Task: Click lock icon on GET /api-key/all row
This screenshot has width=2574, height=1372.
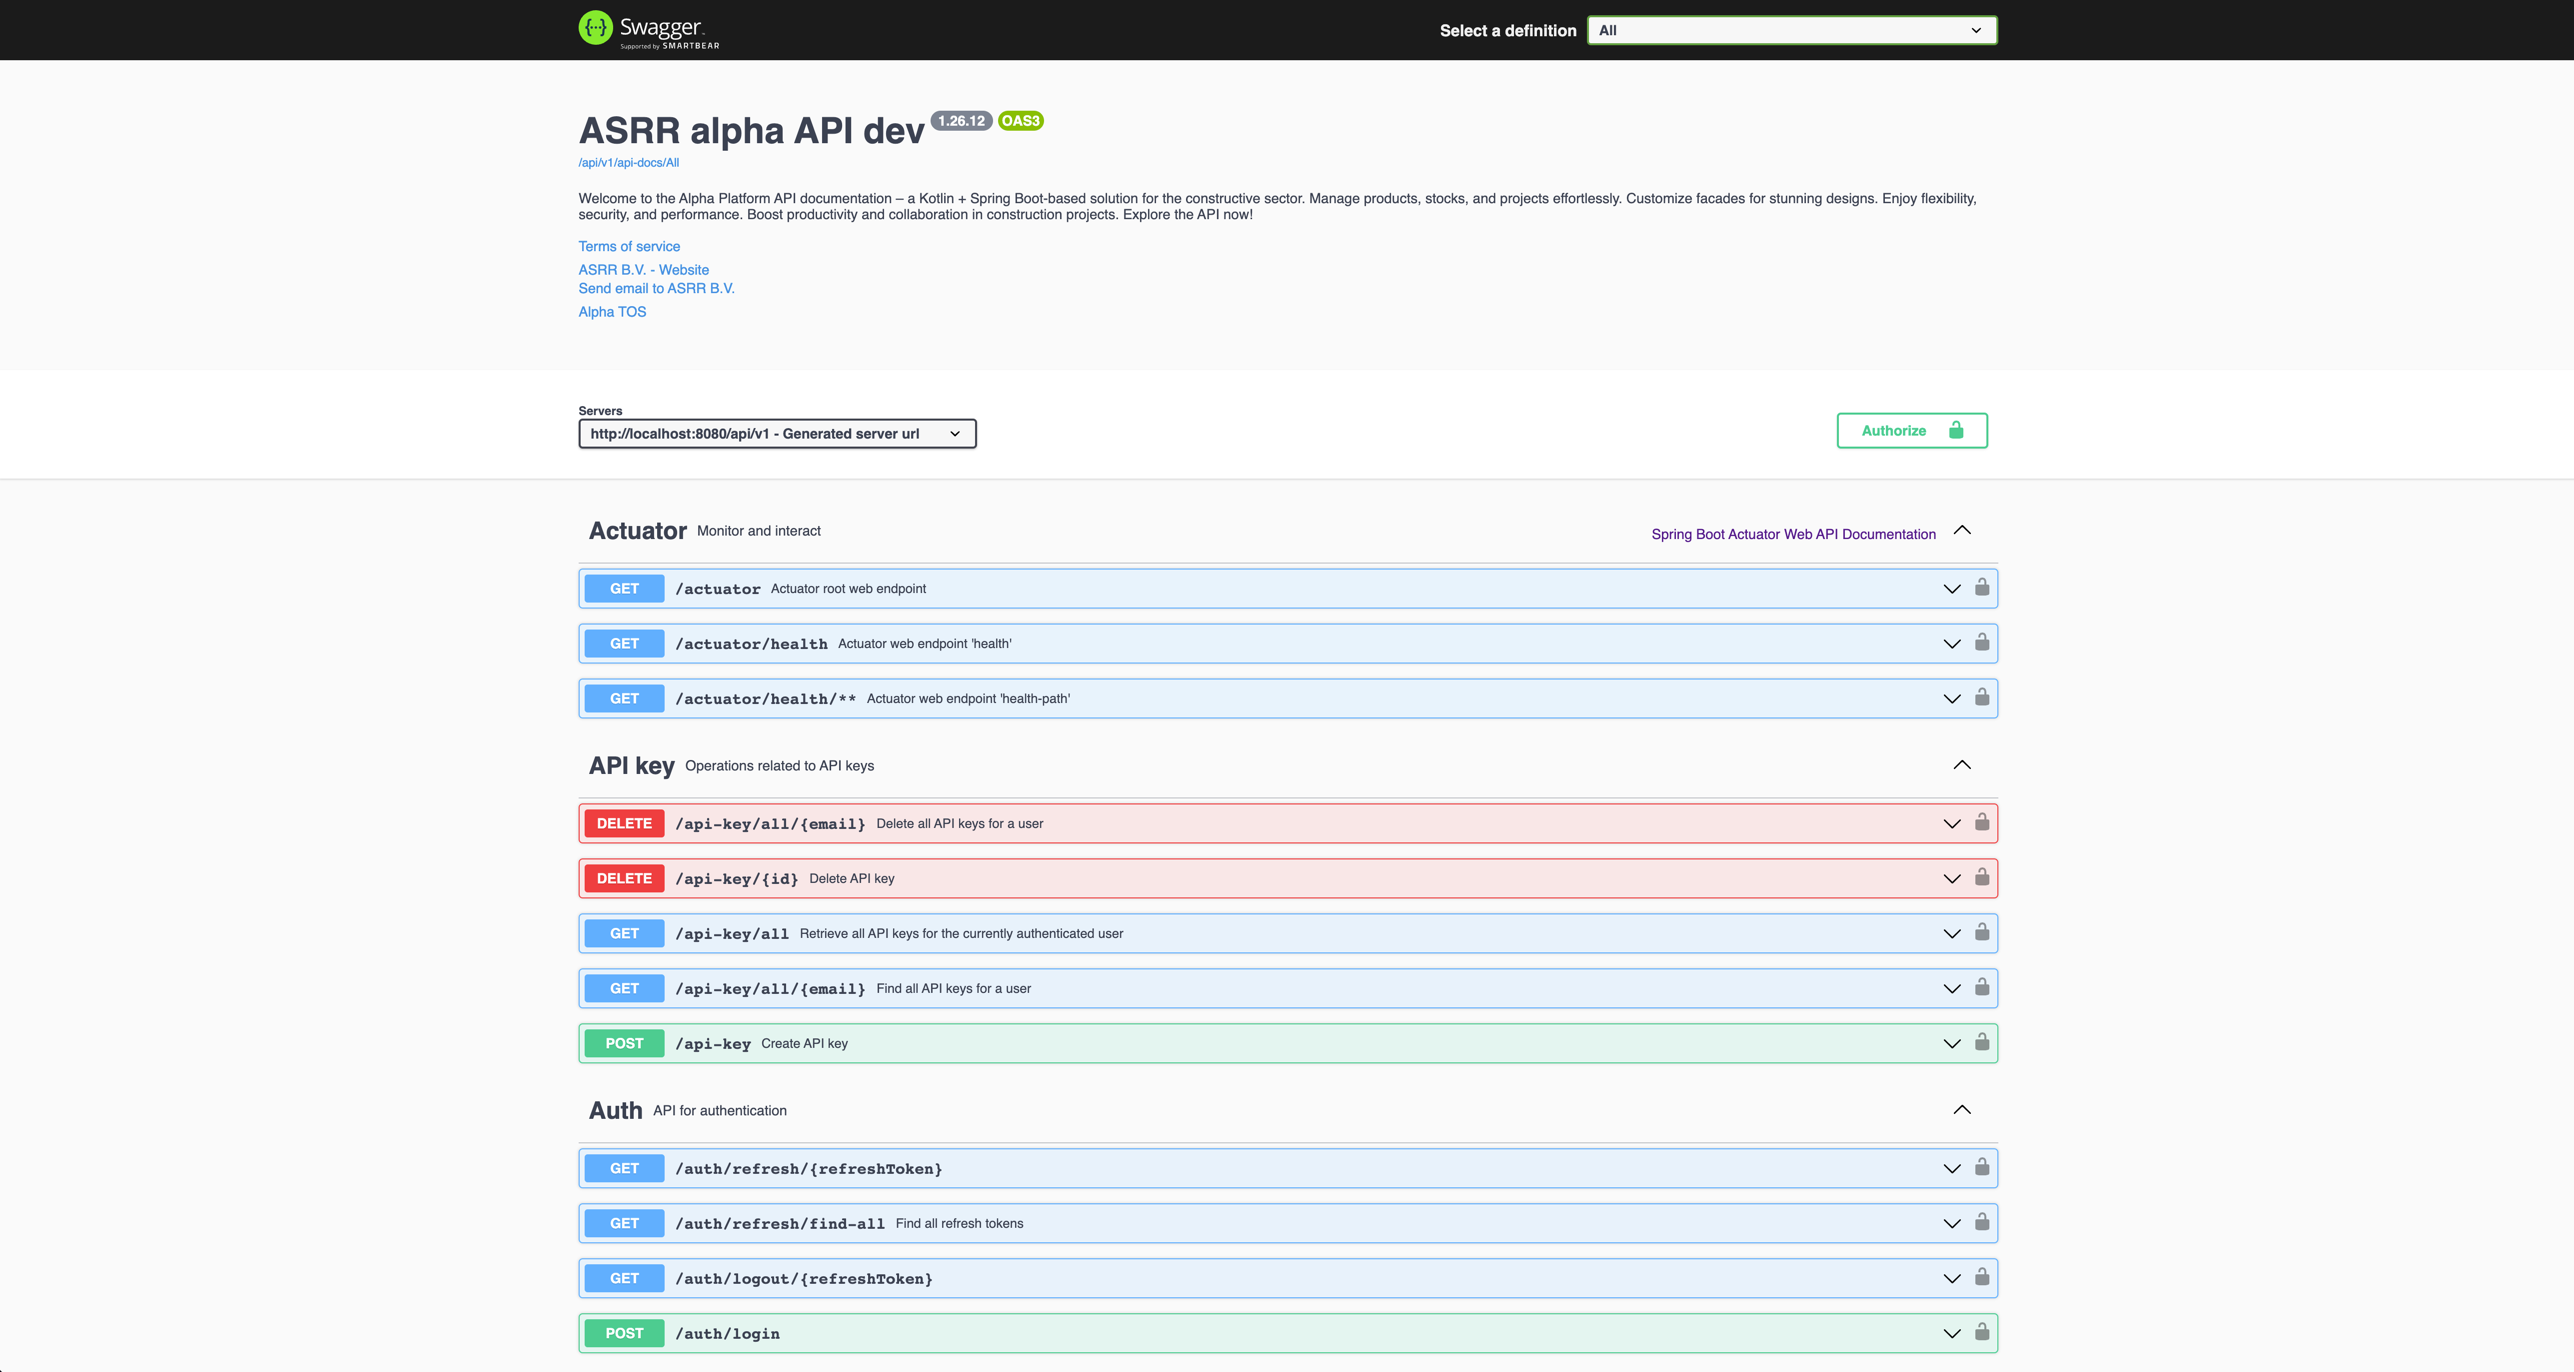Action: [x=1981, y=933]
